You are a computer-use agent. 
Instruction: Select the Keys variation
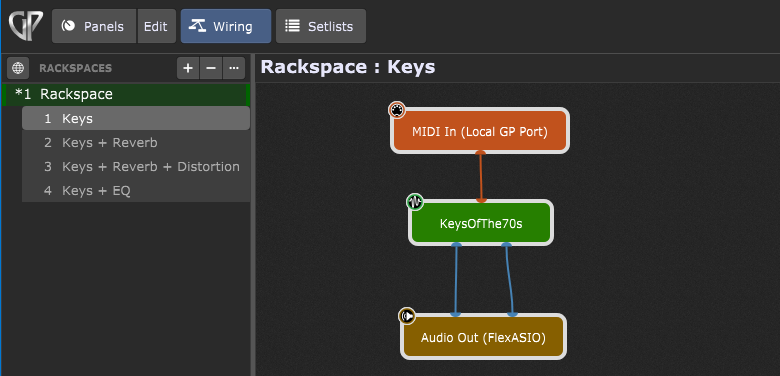136,119
